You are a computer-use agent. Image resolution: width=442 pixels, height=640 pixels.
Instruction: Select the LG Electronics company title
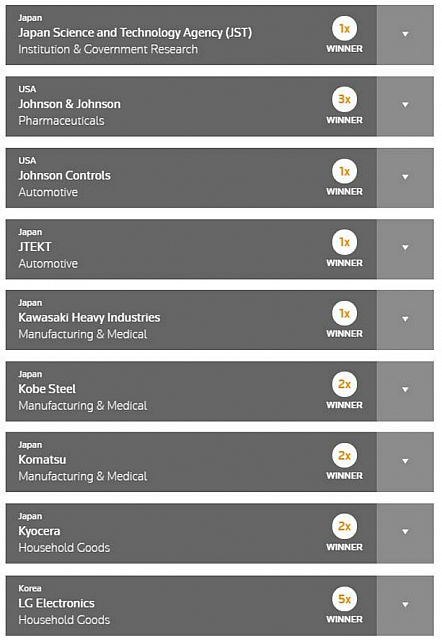point(56,603)
